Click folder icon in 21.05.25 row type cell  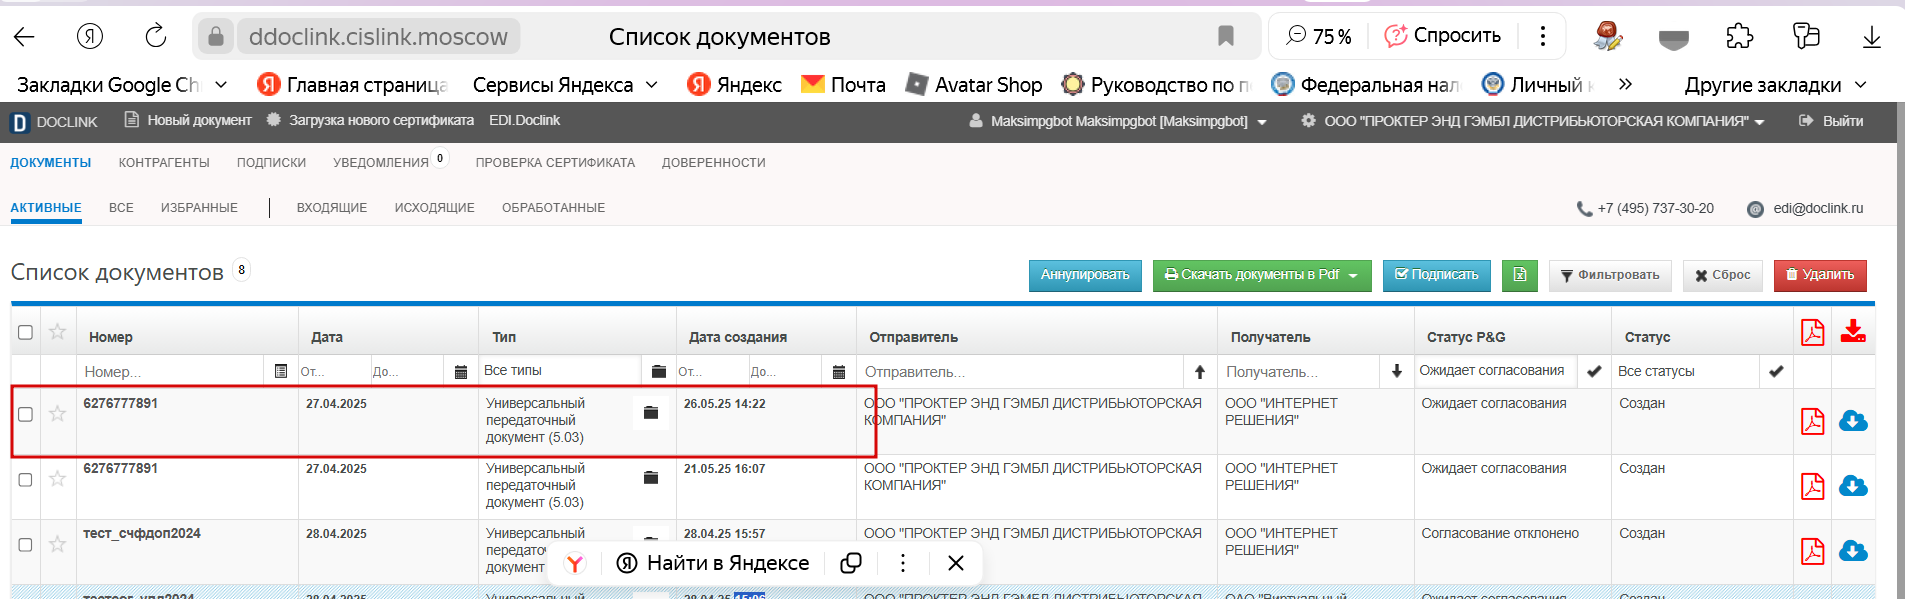pos(651,477)
